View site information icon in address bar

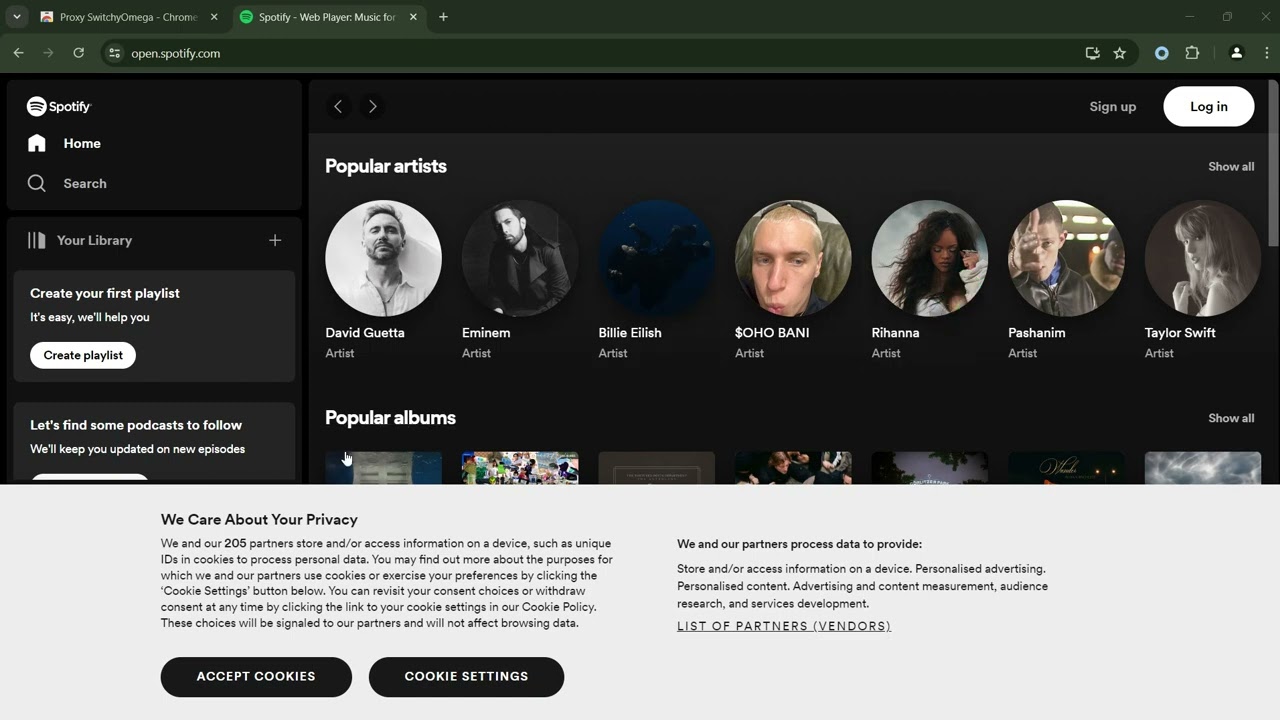pos(114,53)
